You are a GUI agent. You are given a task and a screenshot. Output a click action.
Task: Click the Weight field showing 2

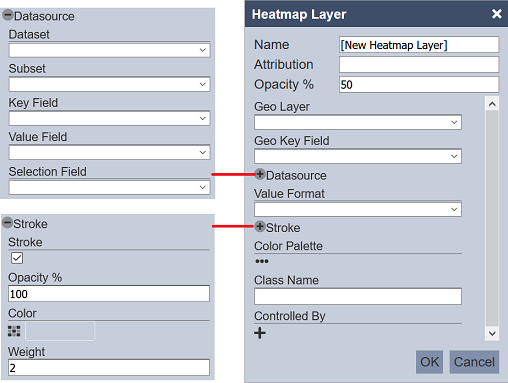coord(109,368)
